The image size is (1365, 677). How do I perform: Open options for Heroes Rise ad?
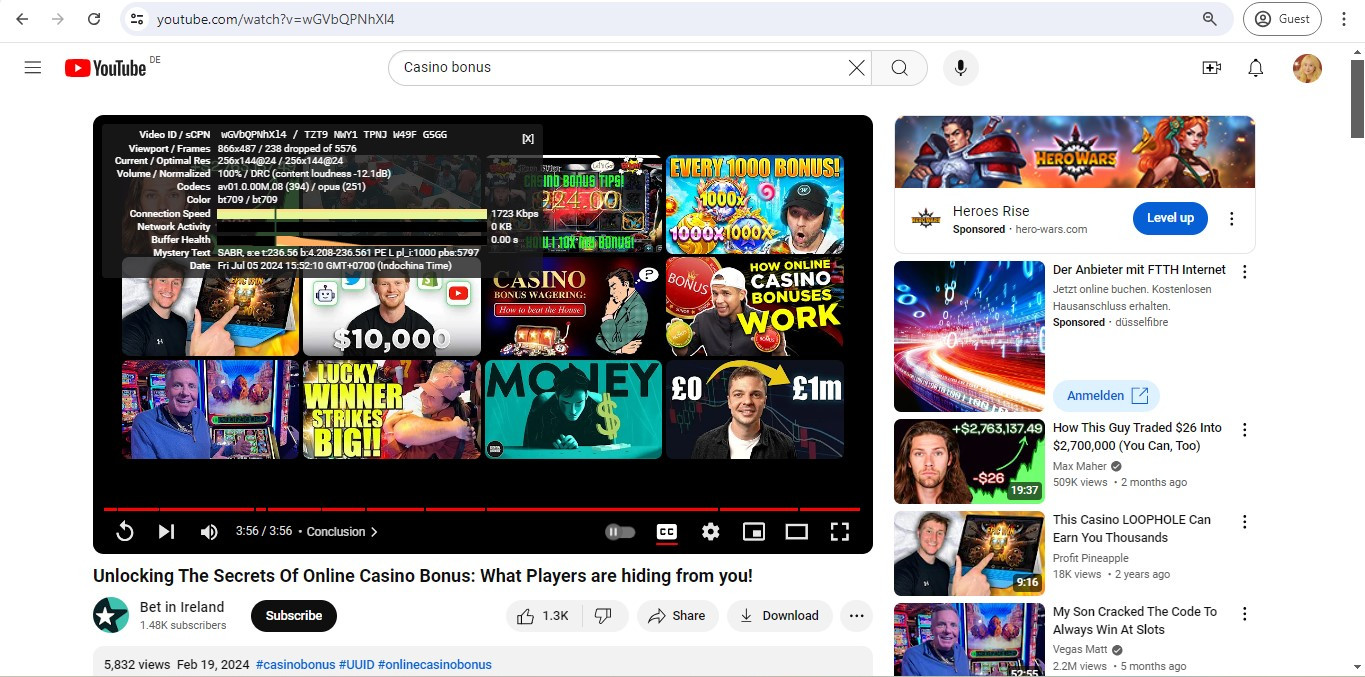(x=1232, y=219)
